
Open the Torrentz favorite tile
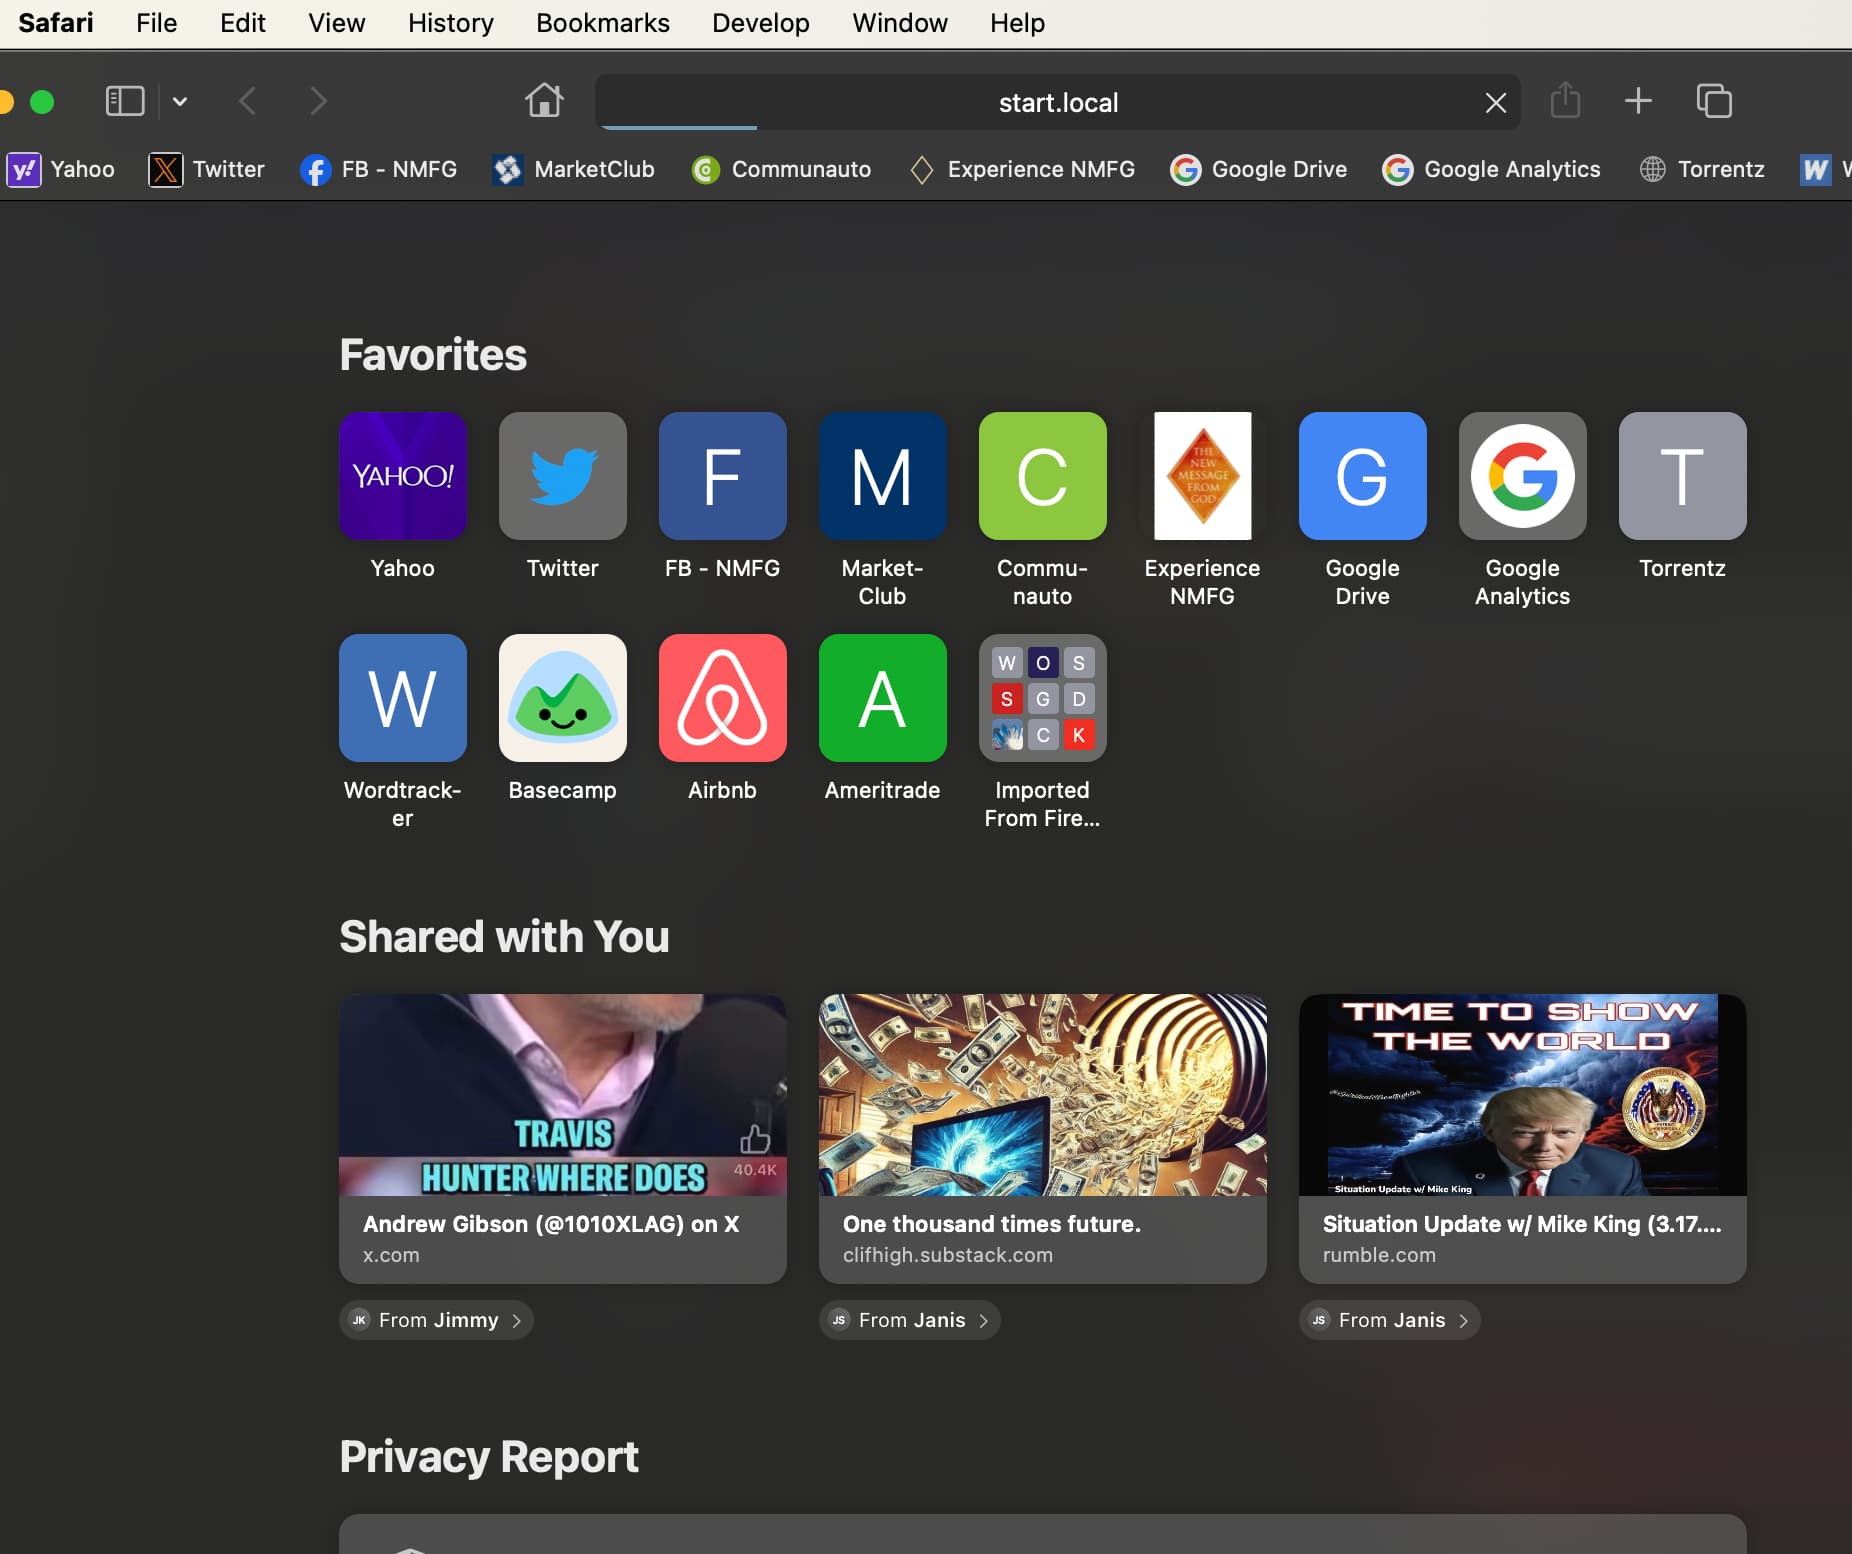coord(1682,476)
